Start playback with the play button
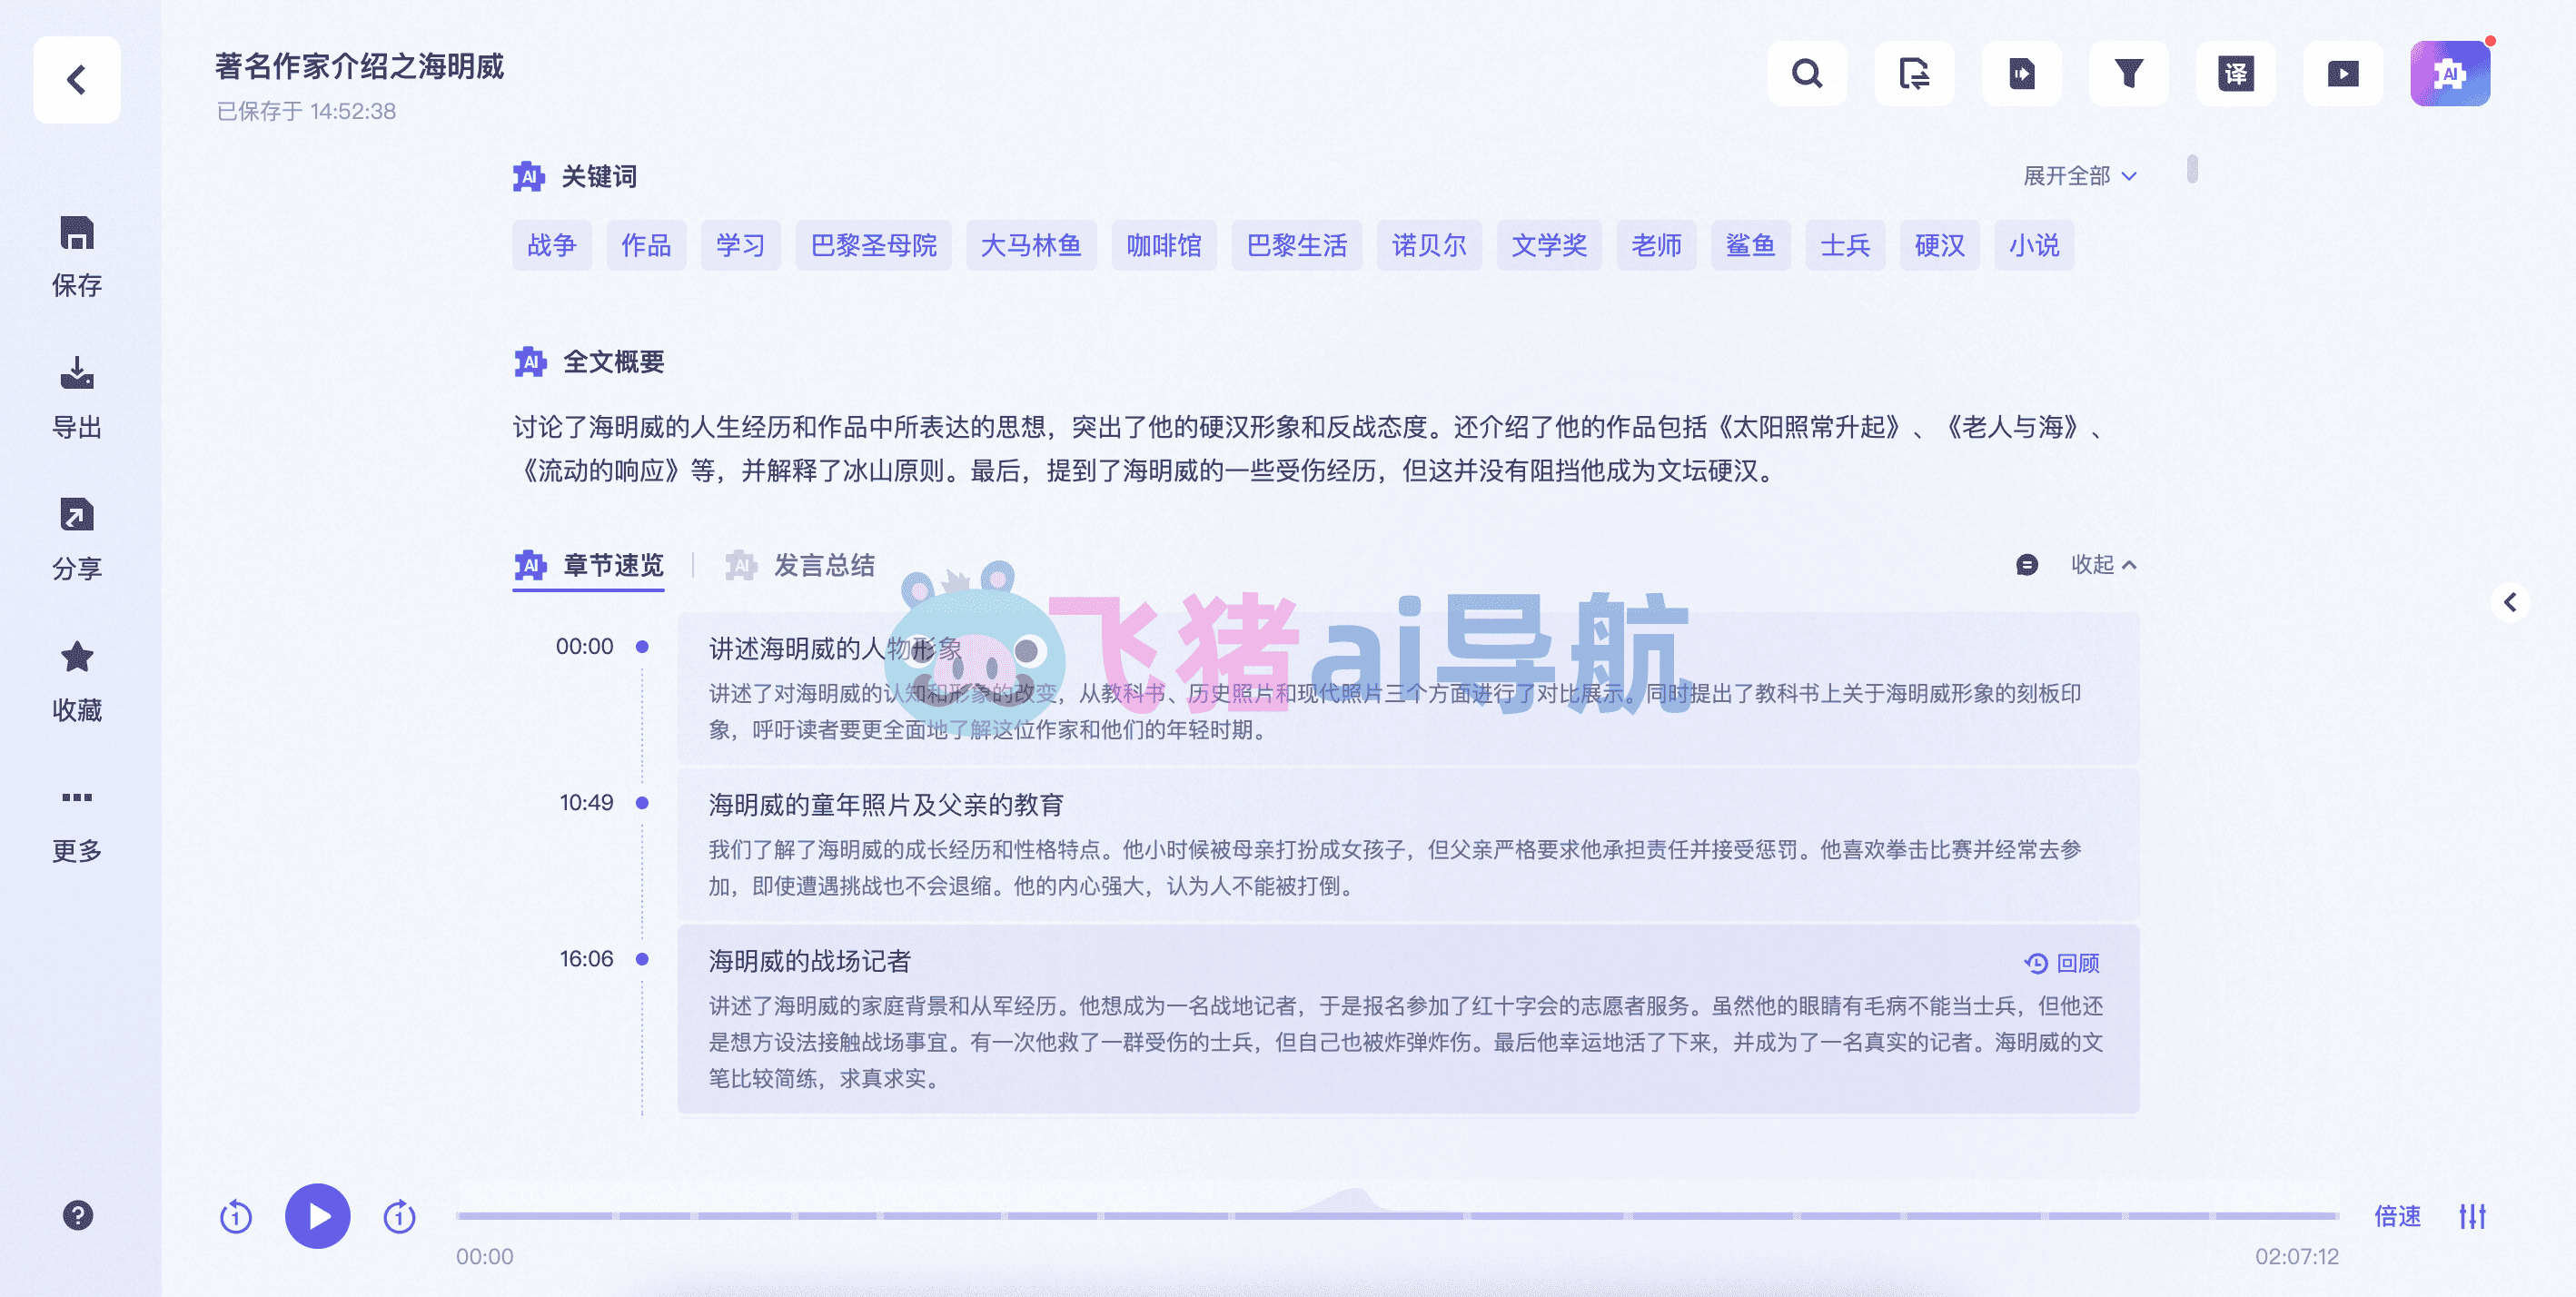The width and height of the screenshot is (2576, 1297). (x=318, y=1216)
